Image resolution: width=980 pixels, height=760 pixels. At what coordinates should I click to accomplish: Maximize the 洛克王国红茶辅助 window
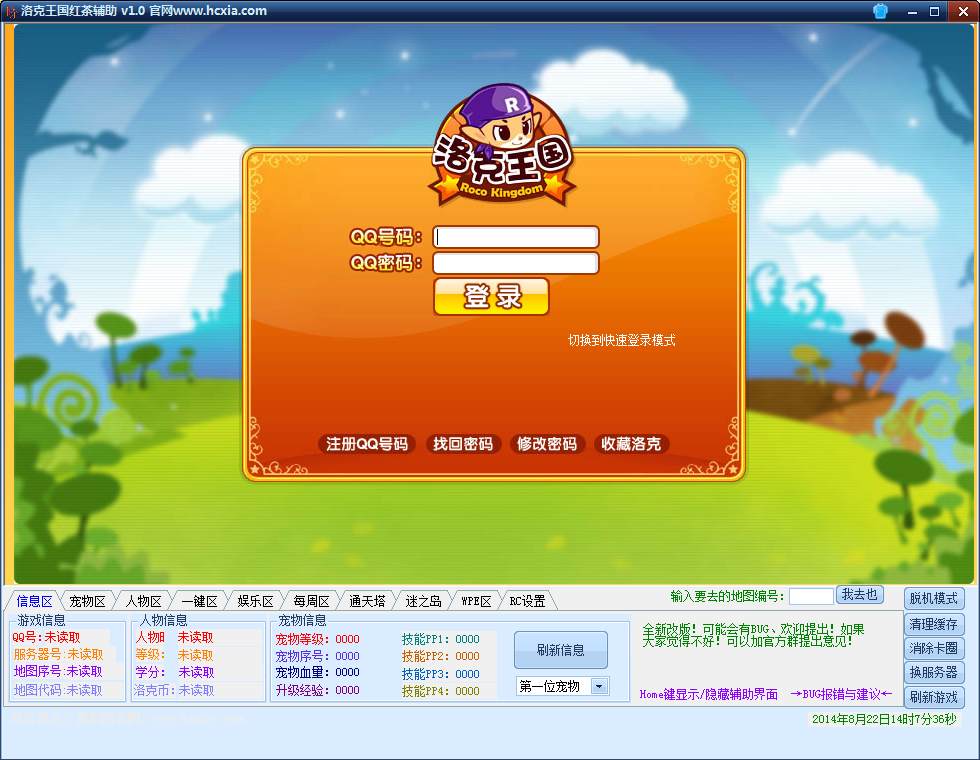pyautogui.click(x=934, y=11)
